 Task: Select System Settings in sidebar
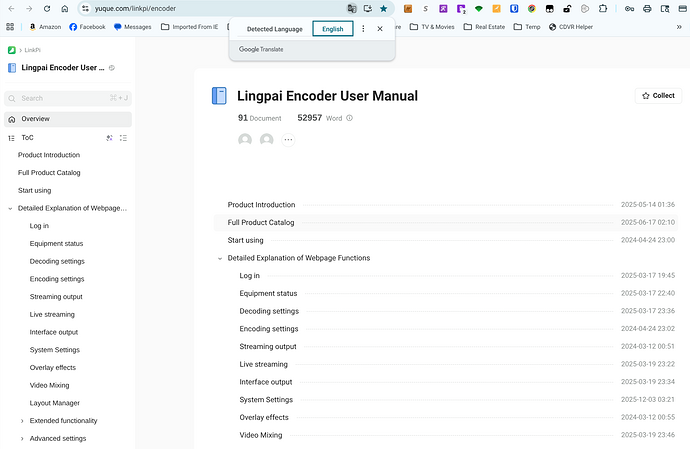click(55, 350)
